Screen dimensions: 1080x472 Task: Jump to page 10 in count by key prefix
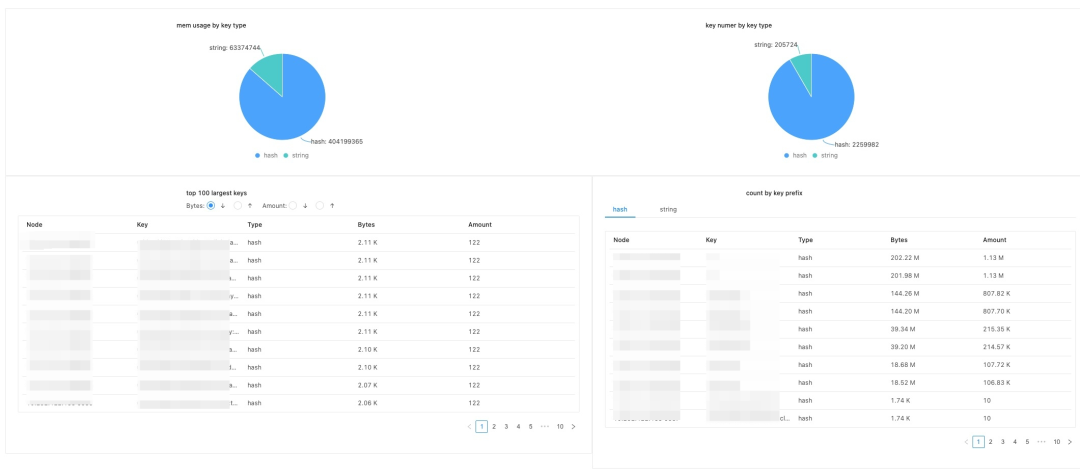[1056, 441]
